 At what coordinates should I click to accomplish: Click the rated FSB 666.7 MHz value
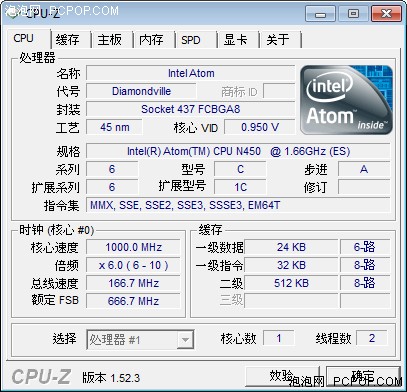click(133, 301)
